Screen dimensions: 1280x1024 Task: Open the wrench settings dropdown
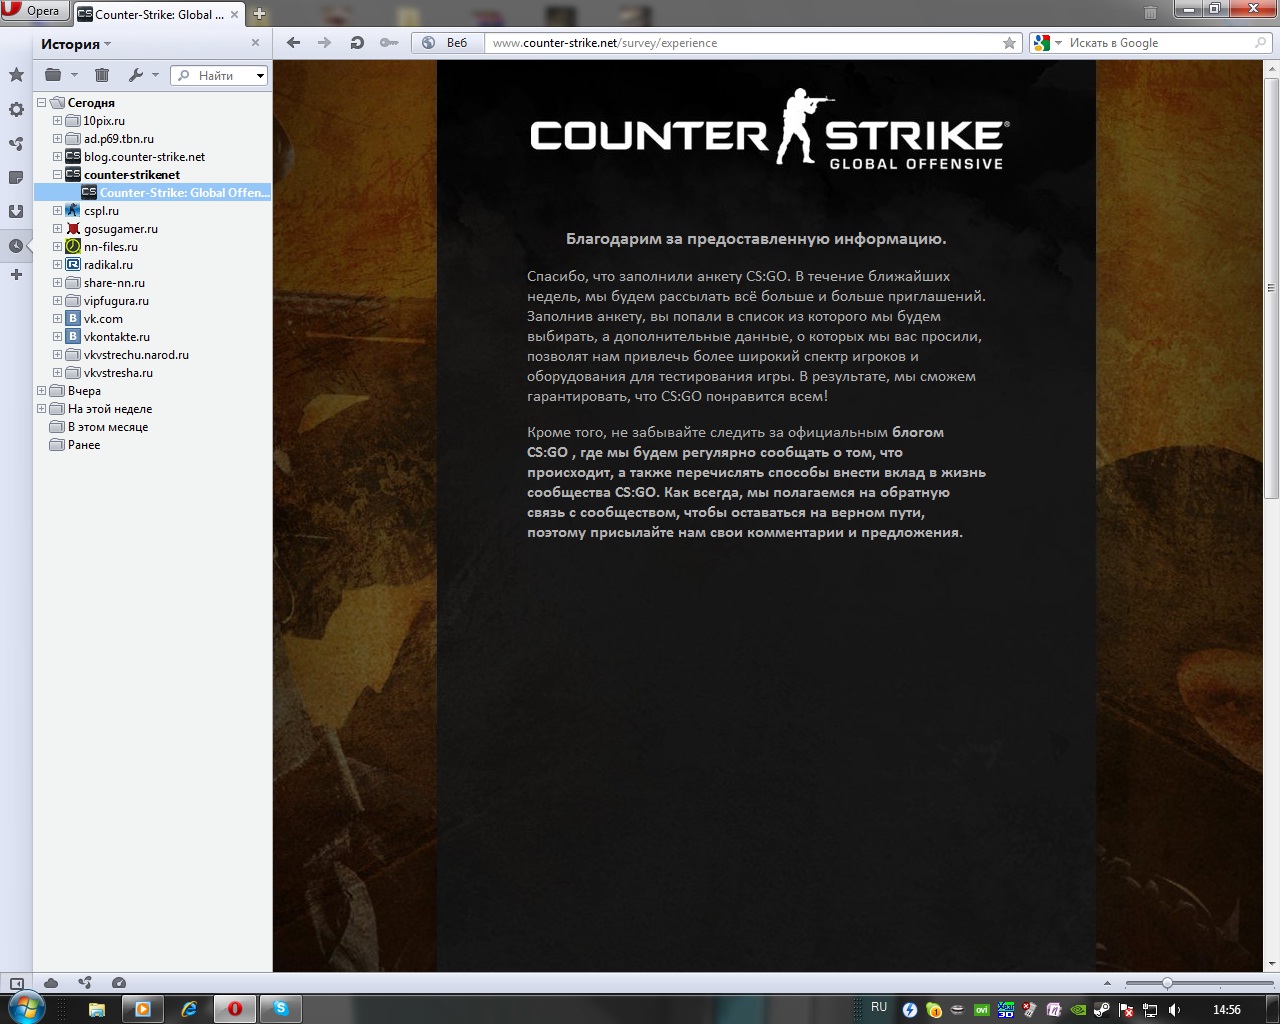[144, 75]
